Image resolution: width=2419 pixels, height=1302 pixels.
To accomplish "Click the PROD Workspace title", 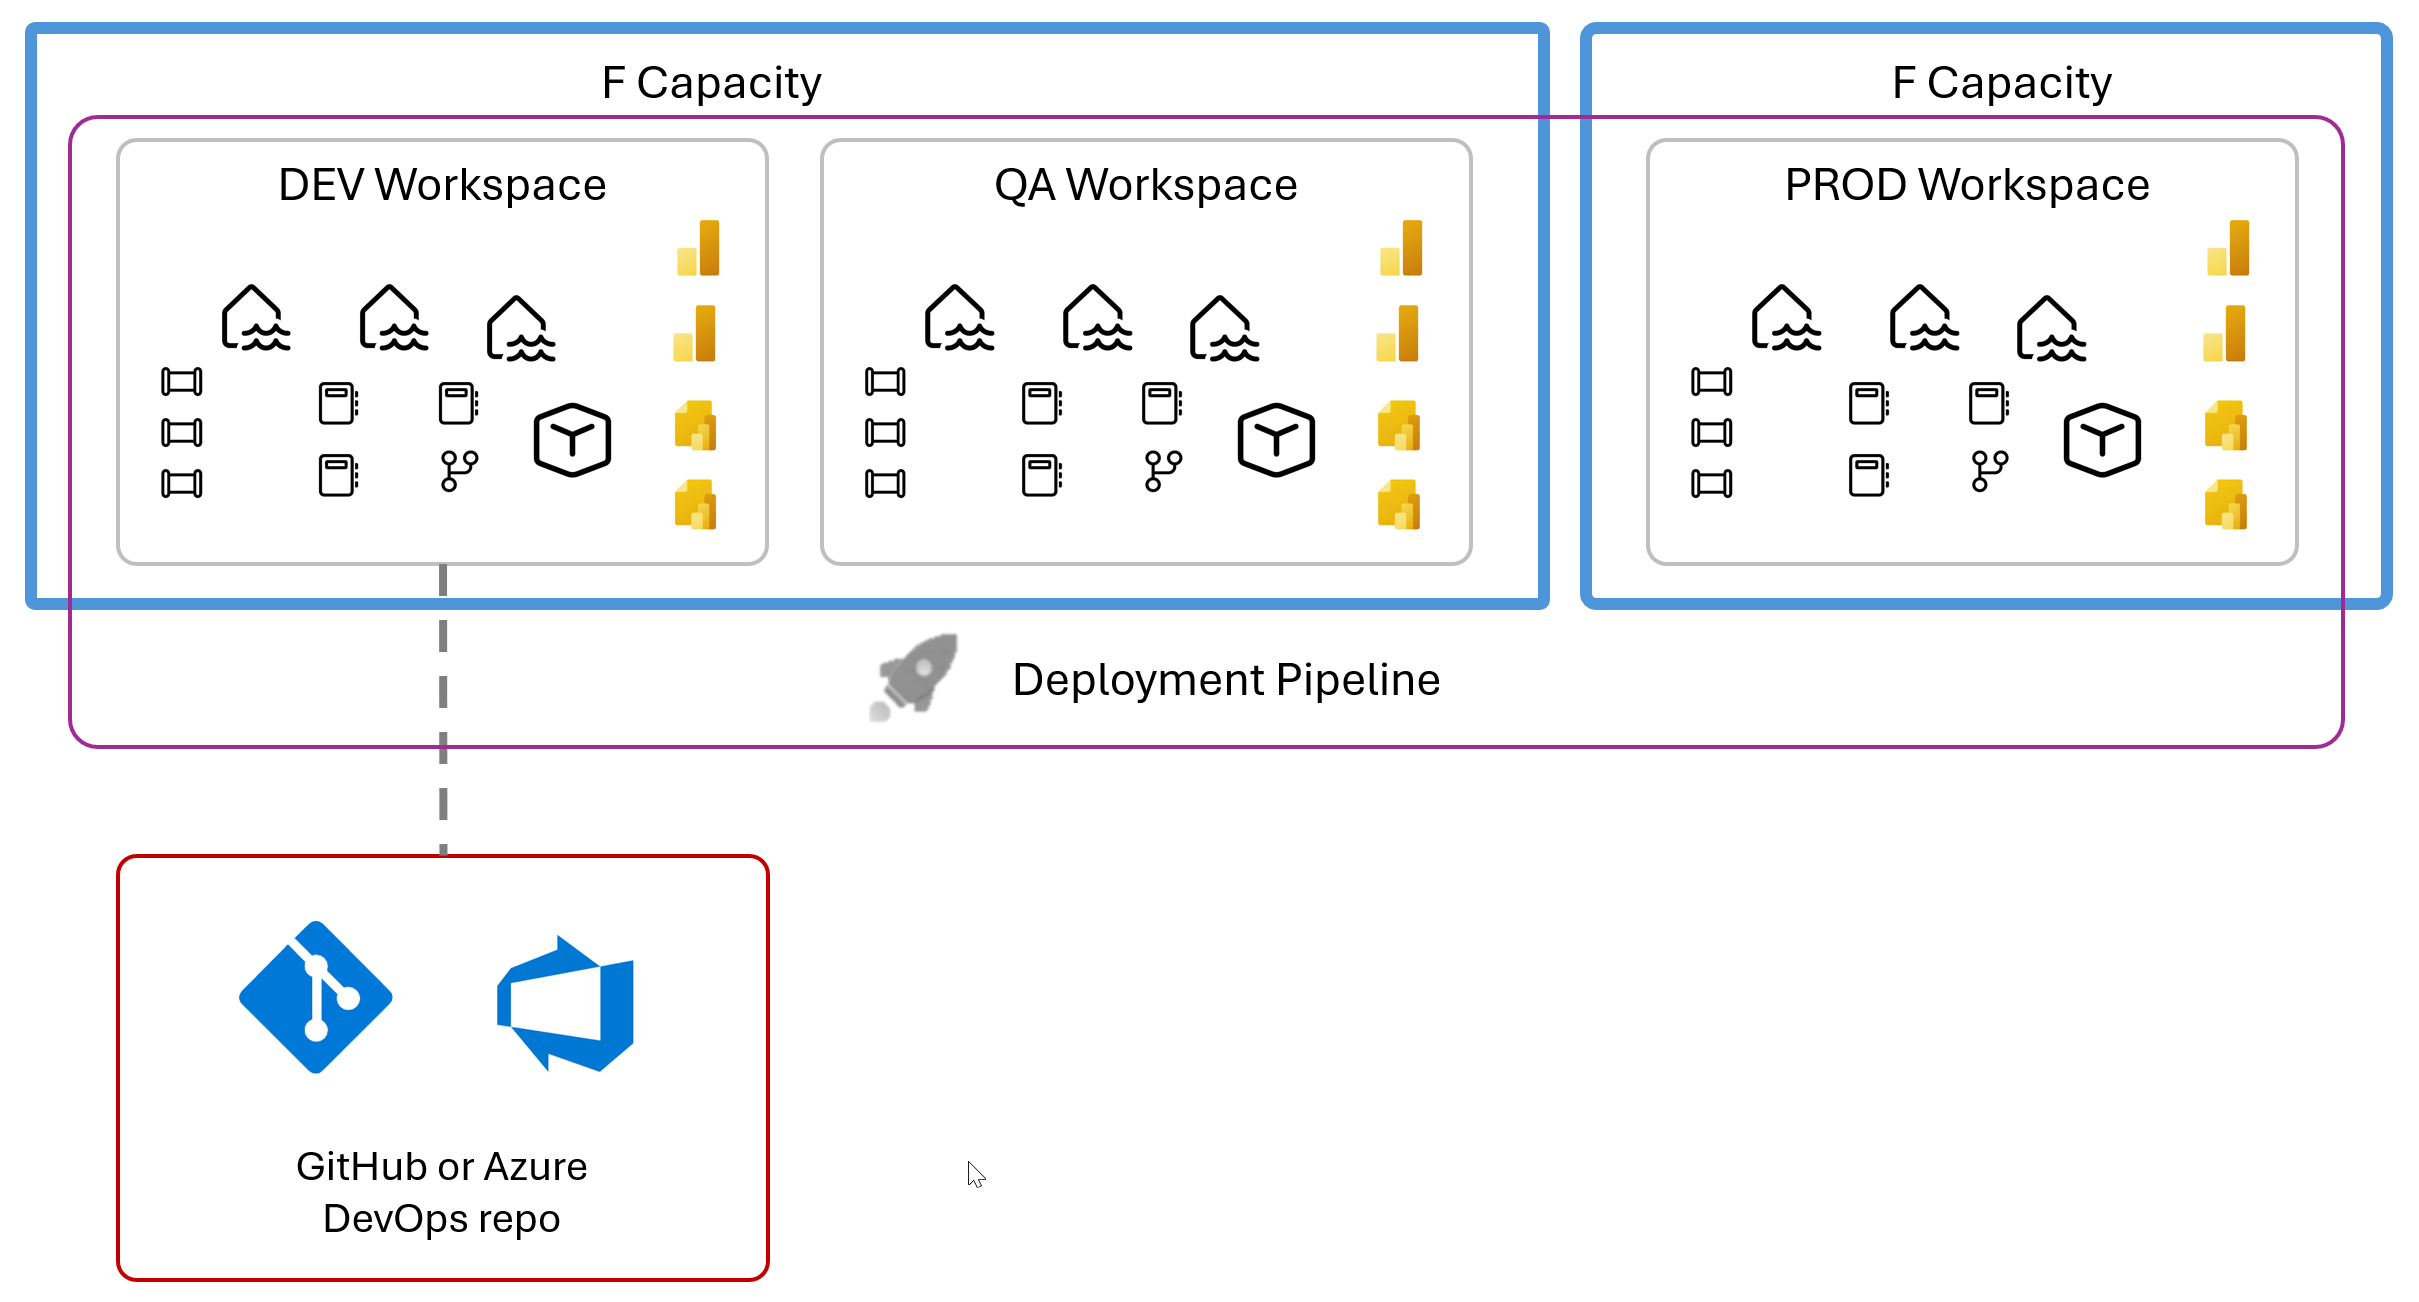I will tap(1967, 185).
